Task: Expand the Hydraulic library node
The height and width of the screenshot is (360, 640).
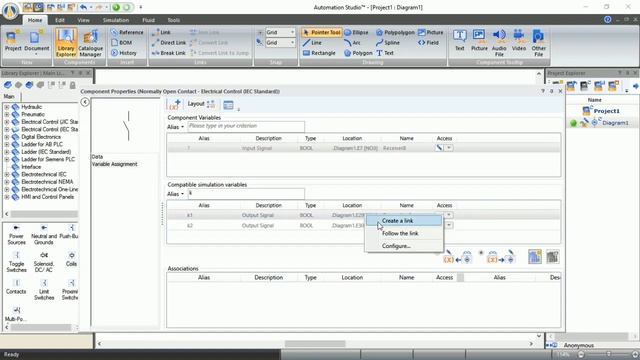Action: (7, 107)
